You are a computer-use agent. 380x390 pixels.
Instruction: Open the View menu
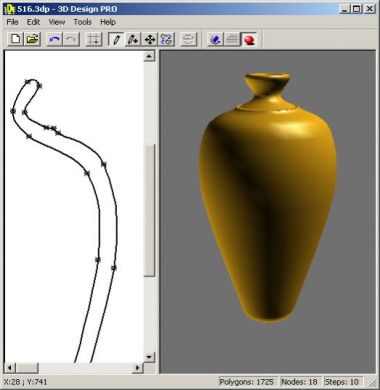[57, 22]
